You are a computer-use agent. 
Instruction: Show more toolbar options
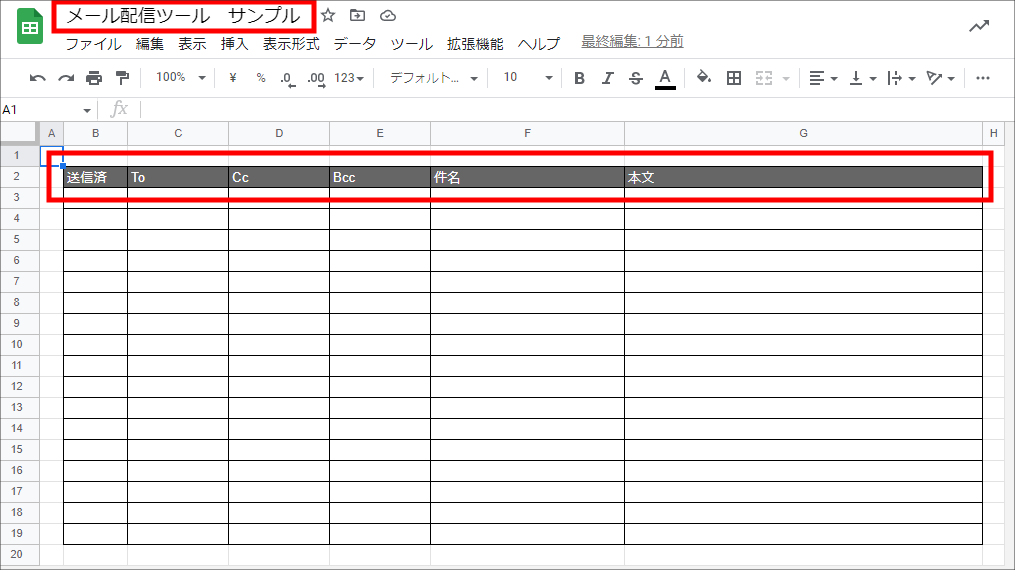983,78
